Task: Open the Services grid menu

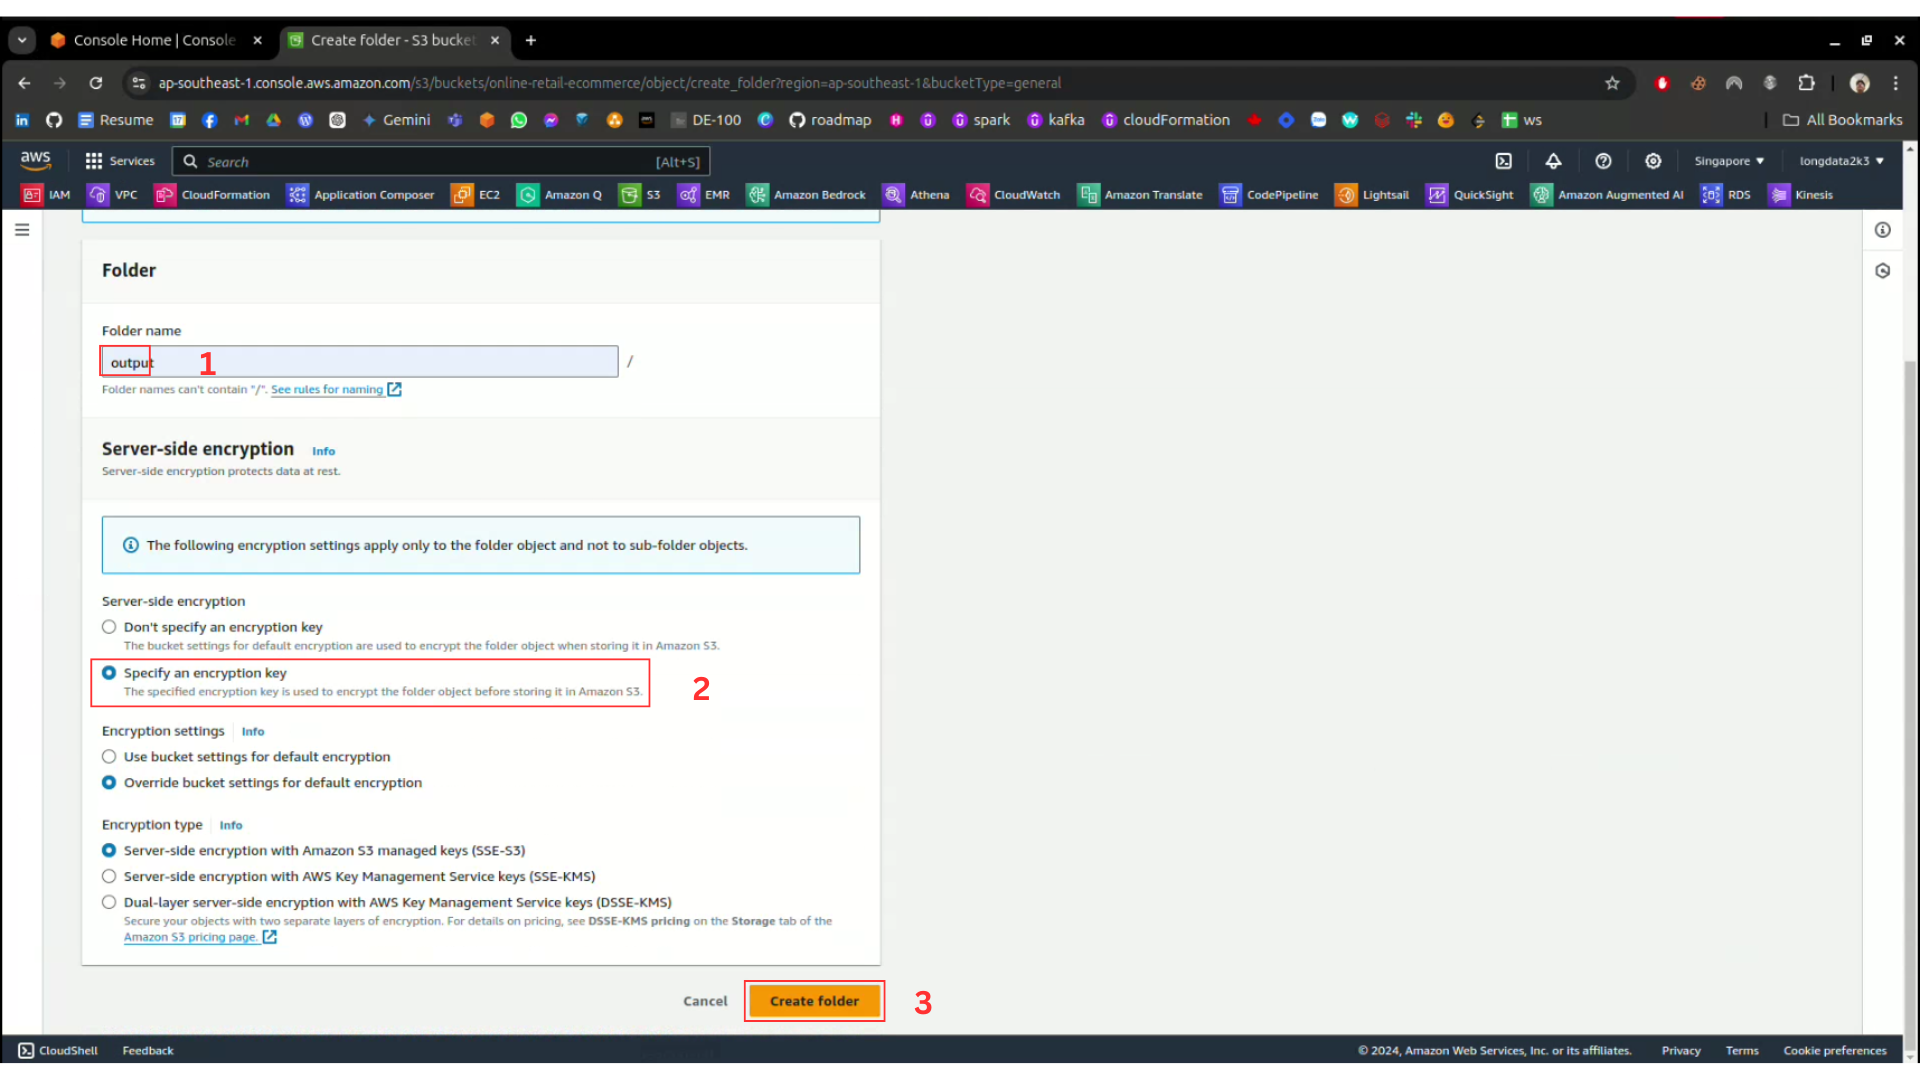Action: 120,161
